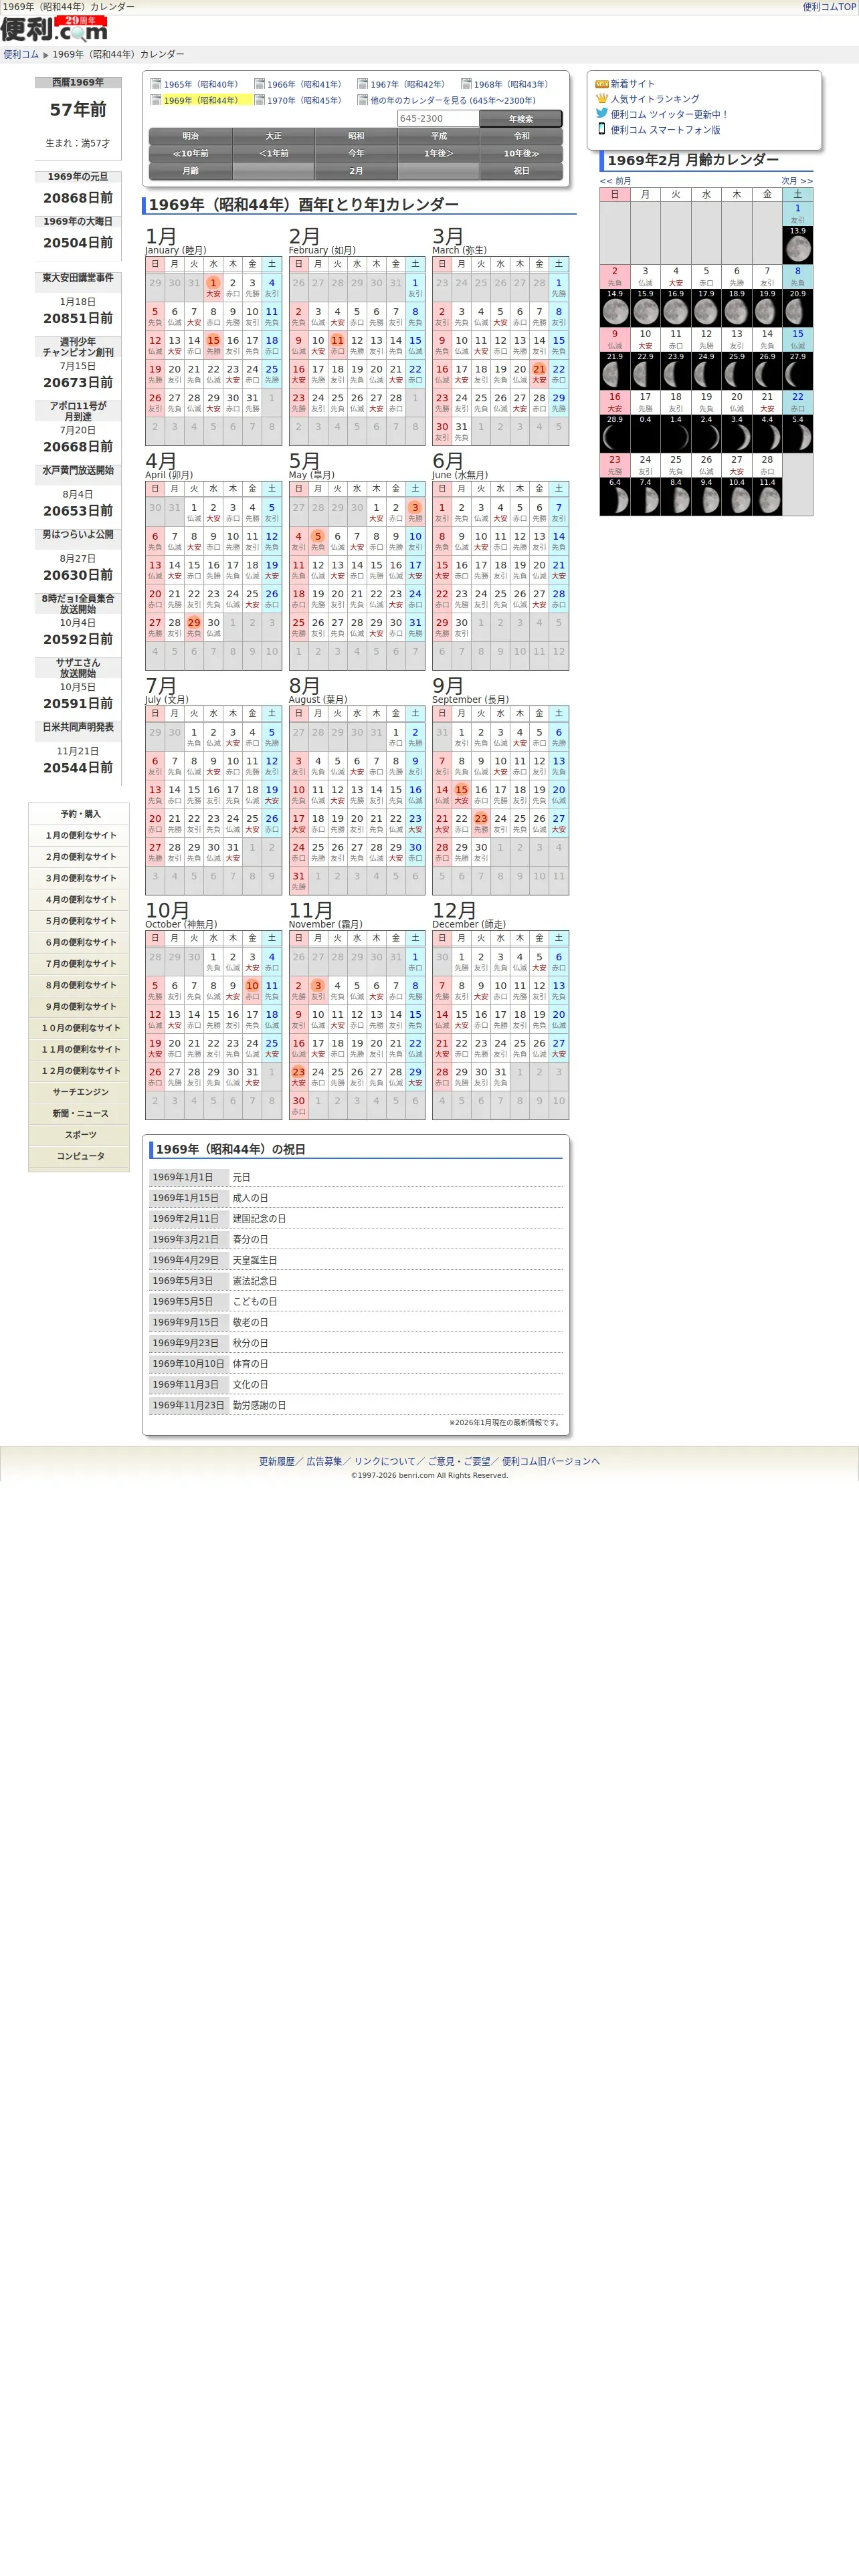The width and height of the screenshot is (859, 2576).
Task: Open 新着サイト link
Action: [633, 84]
